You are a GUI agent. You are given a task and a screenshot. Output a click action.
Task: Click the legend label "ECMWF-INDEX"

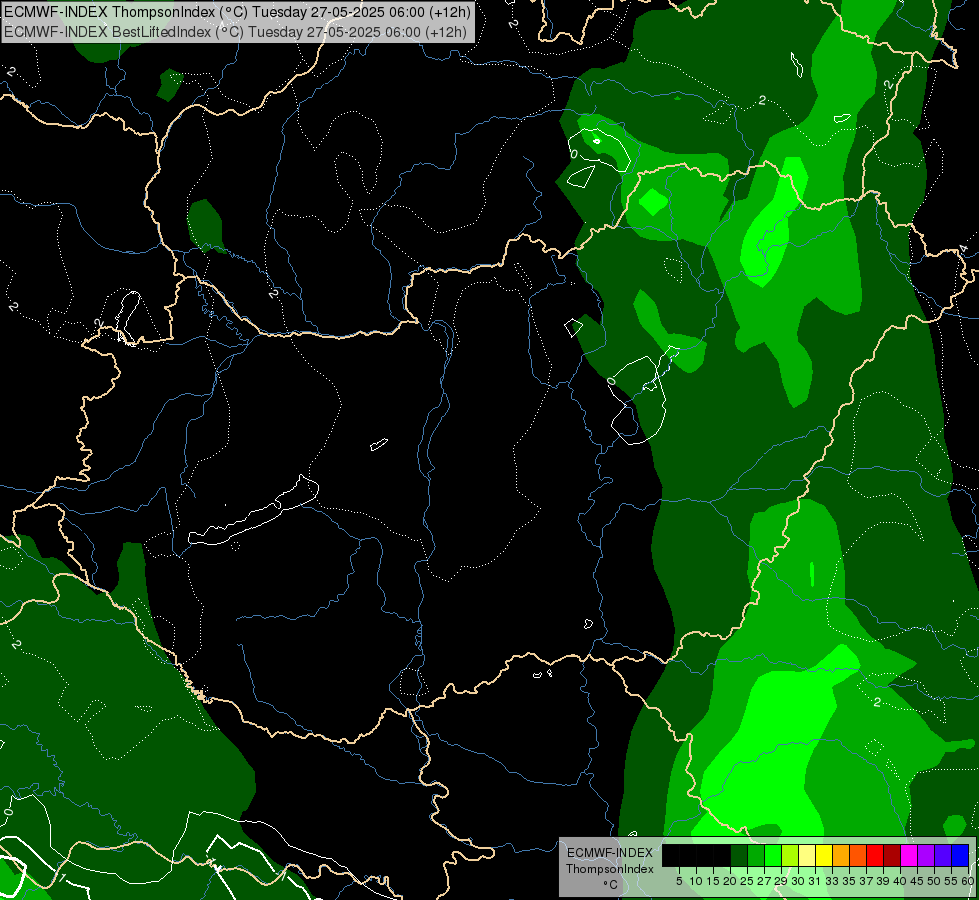[x=609, y=853]
